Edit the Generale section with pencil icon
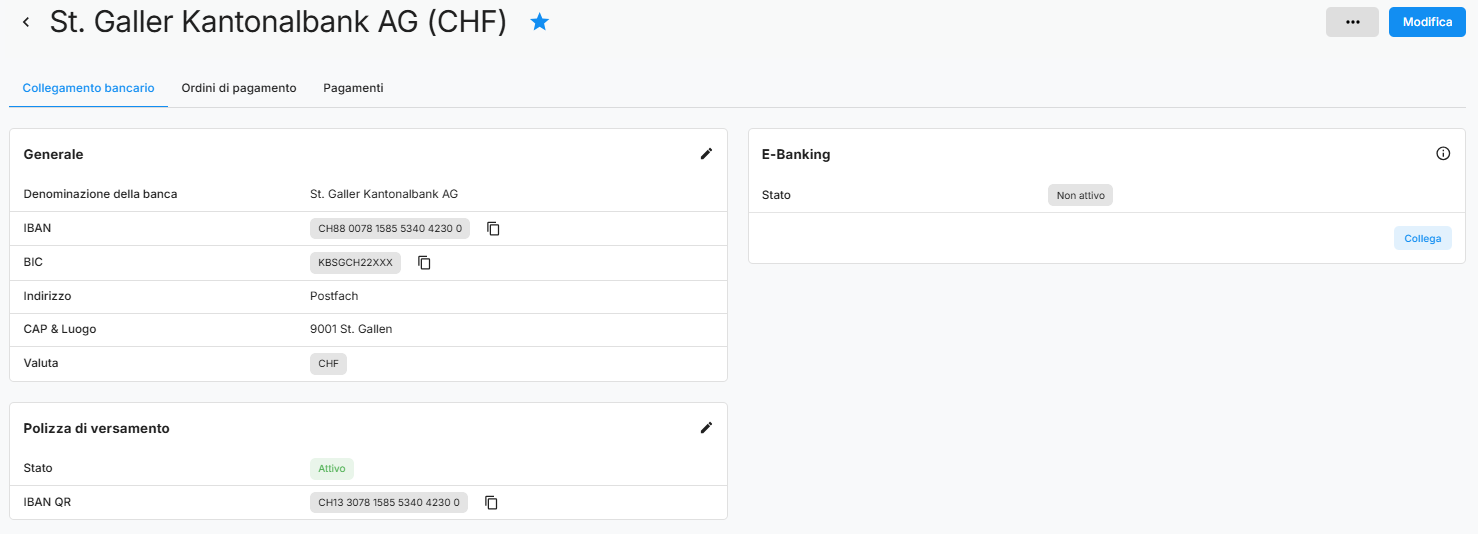This screenshot has height=534, width=1478. [706, 154]
